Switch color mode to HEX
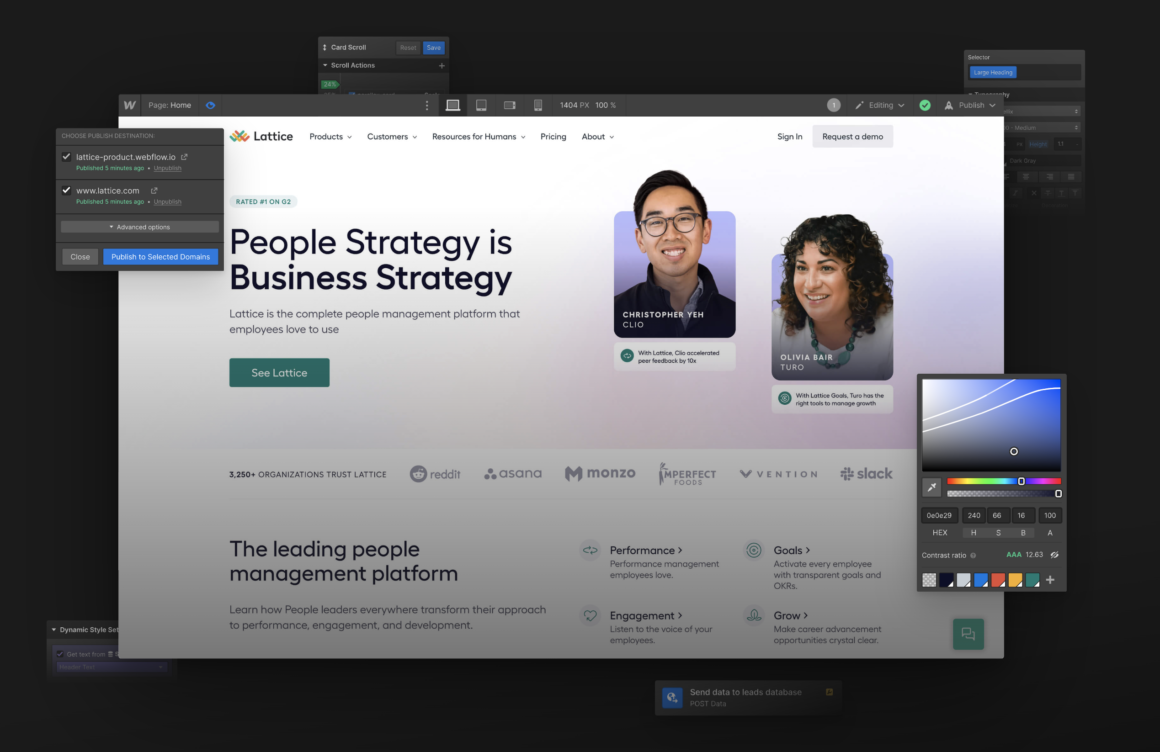 (x=940, y=533)
